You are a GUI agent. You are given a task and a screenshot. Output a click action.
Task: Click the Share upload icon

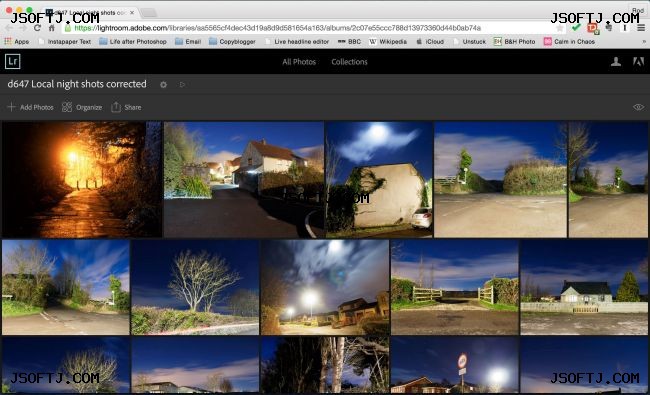point(116,107)
